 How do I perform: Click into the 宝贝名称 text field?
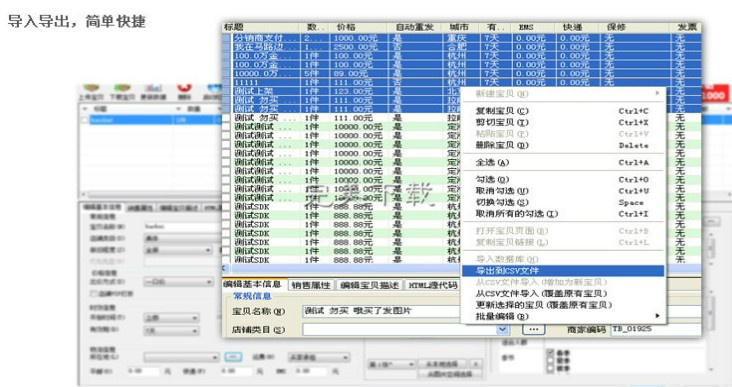382,311
